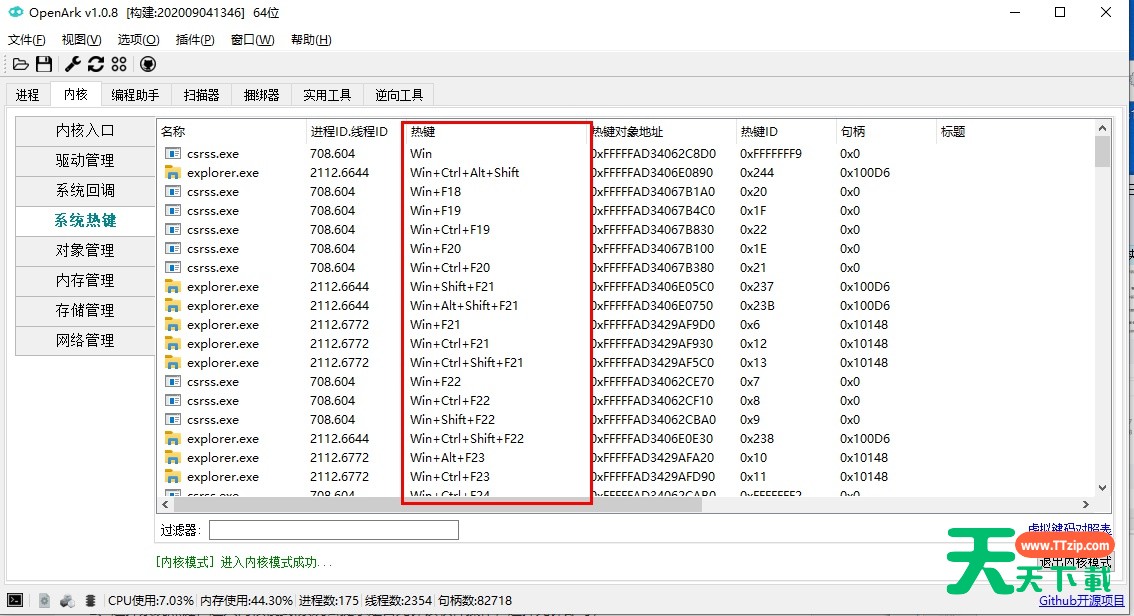Screen dimensions: 1134x616
Task: Open the GitHub cat logo icon
Action: point(148,64)
